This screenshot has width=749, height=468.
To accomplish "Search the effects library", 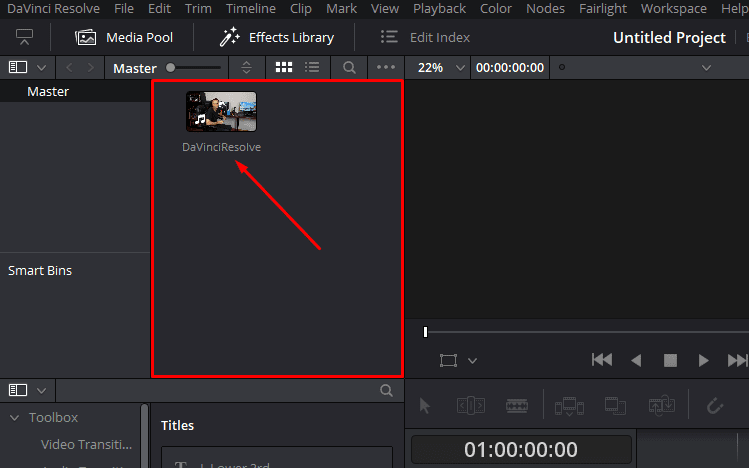I will (x=386, y=391).
